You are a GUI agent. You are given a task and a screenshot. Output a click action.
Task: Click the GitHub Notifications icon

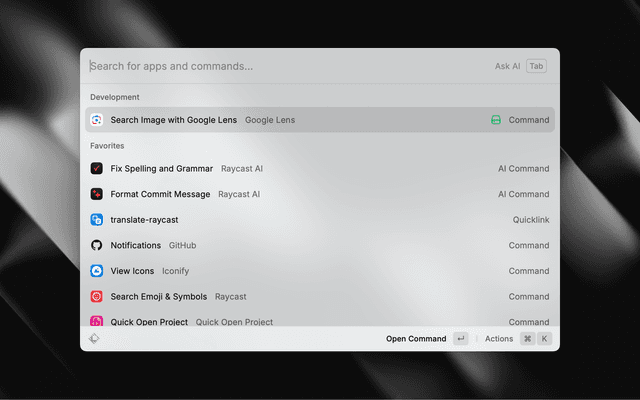97,245
